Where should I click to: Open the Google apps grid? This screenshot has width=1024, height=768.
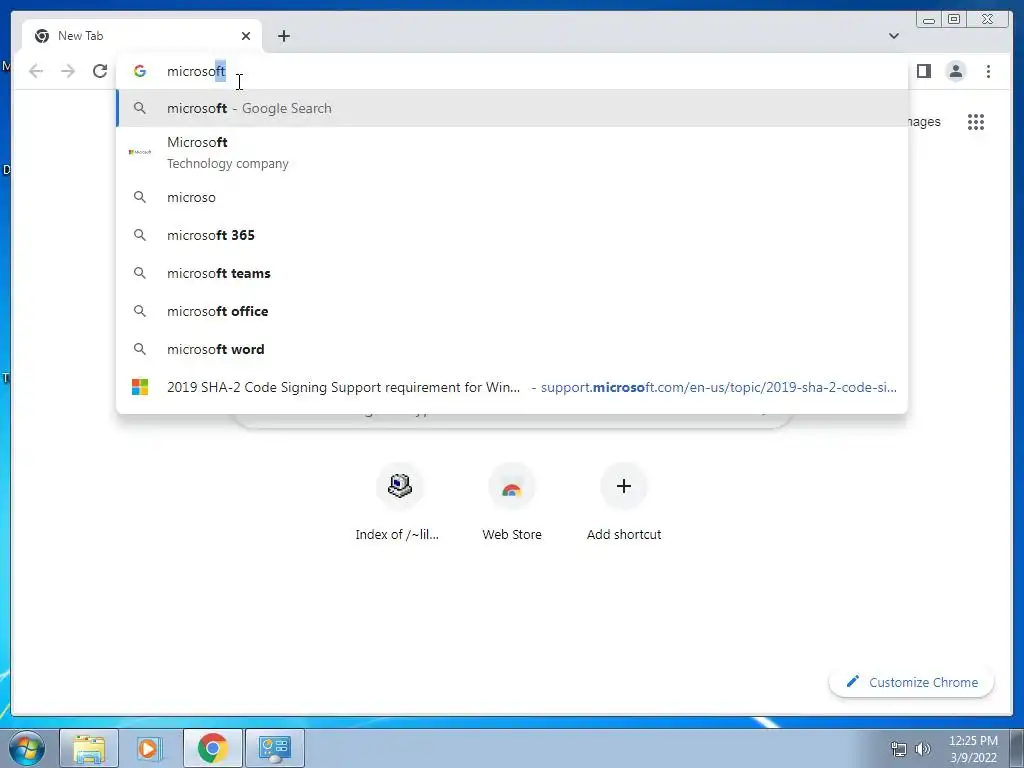coord(976,122)
